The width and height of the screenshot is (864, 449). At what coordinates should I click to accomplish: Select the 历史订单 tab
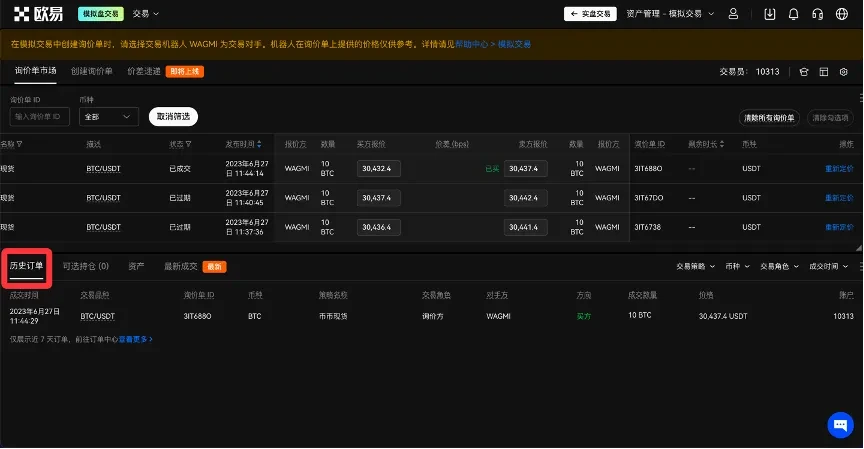(26, 267)
